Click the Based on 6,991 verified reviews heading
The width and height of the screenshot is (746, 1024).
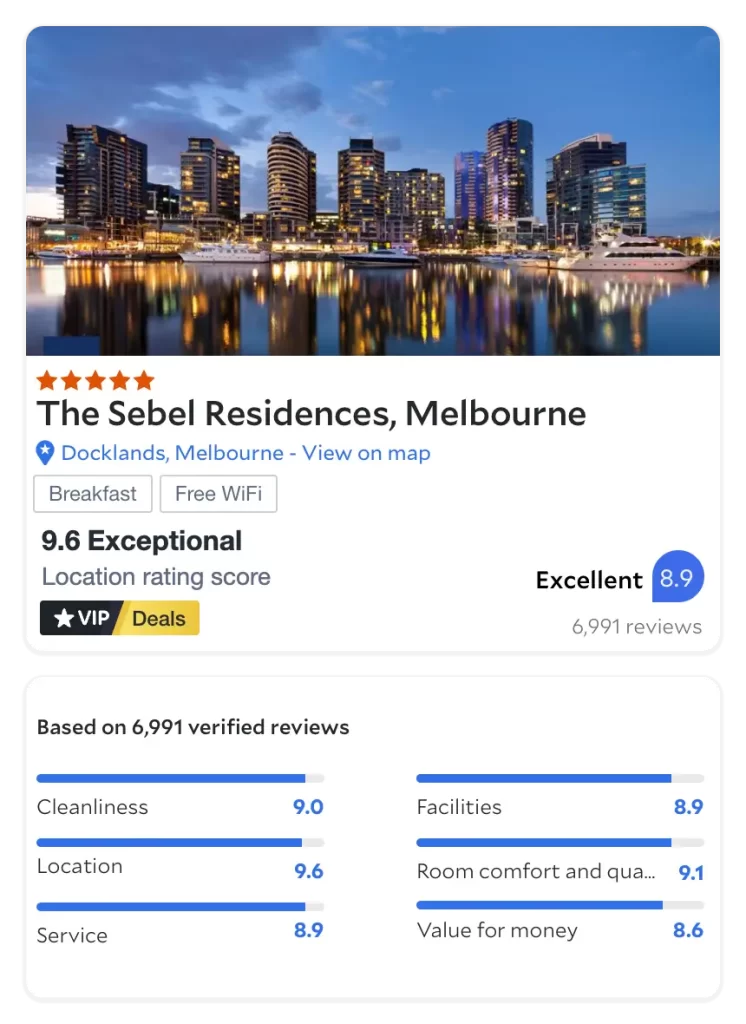coord(193,727)
